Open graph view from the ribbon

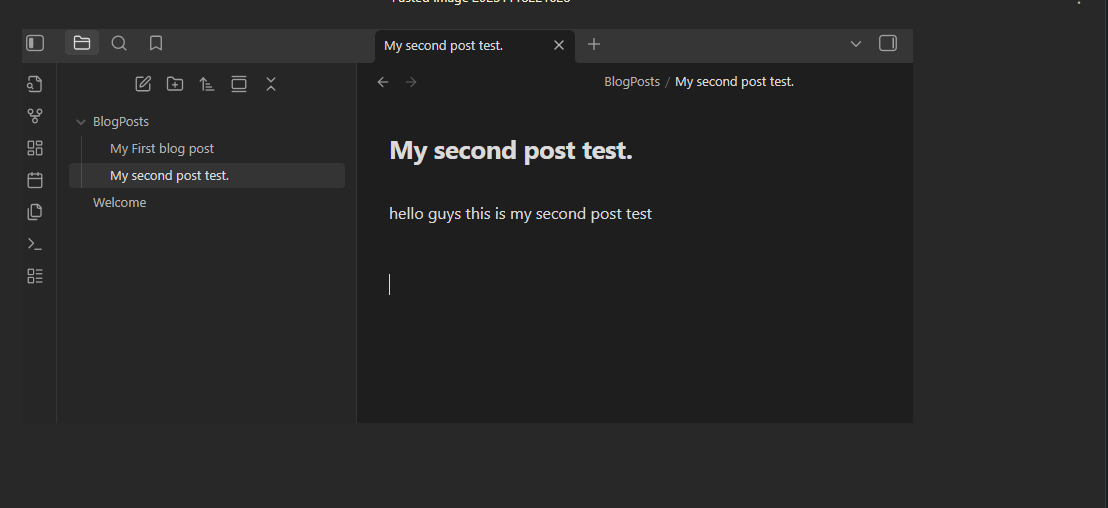(35, 116)
